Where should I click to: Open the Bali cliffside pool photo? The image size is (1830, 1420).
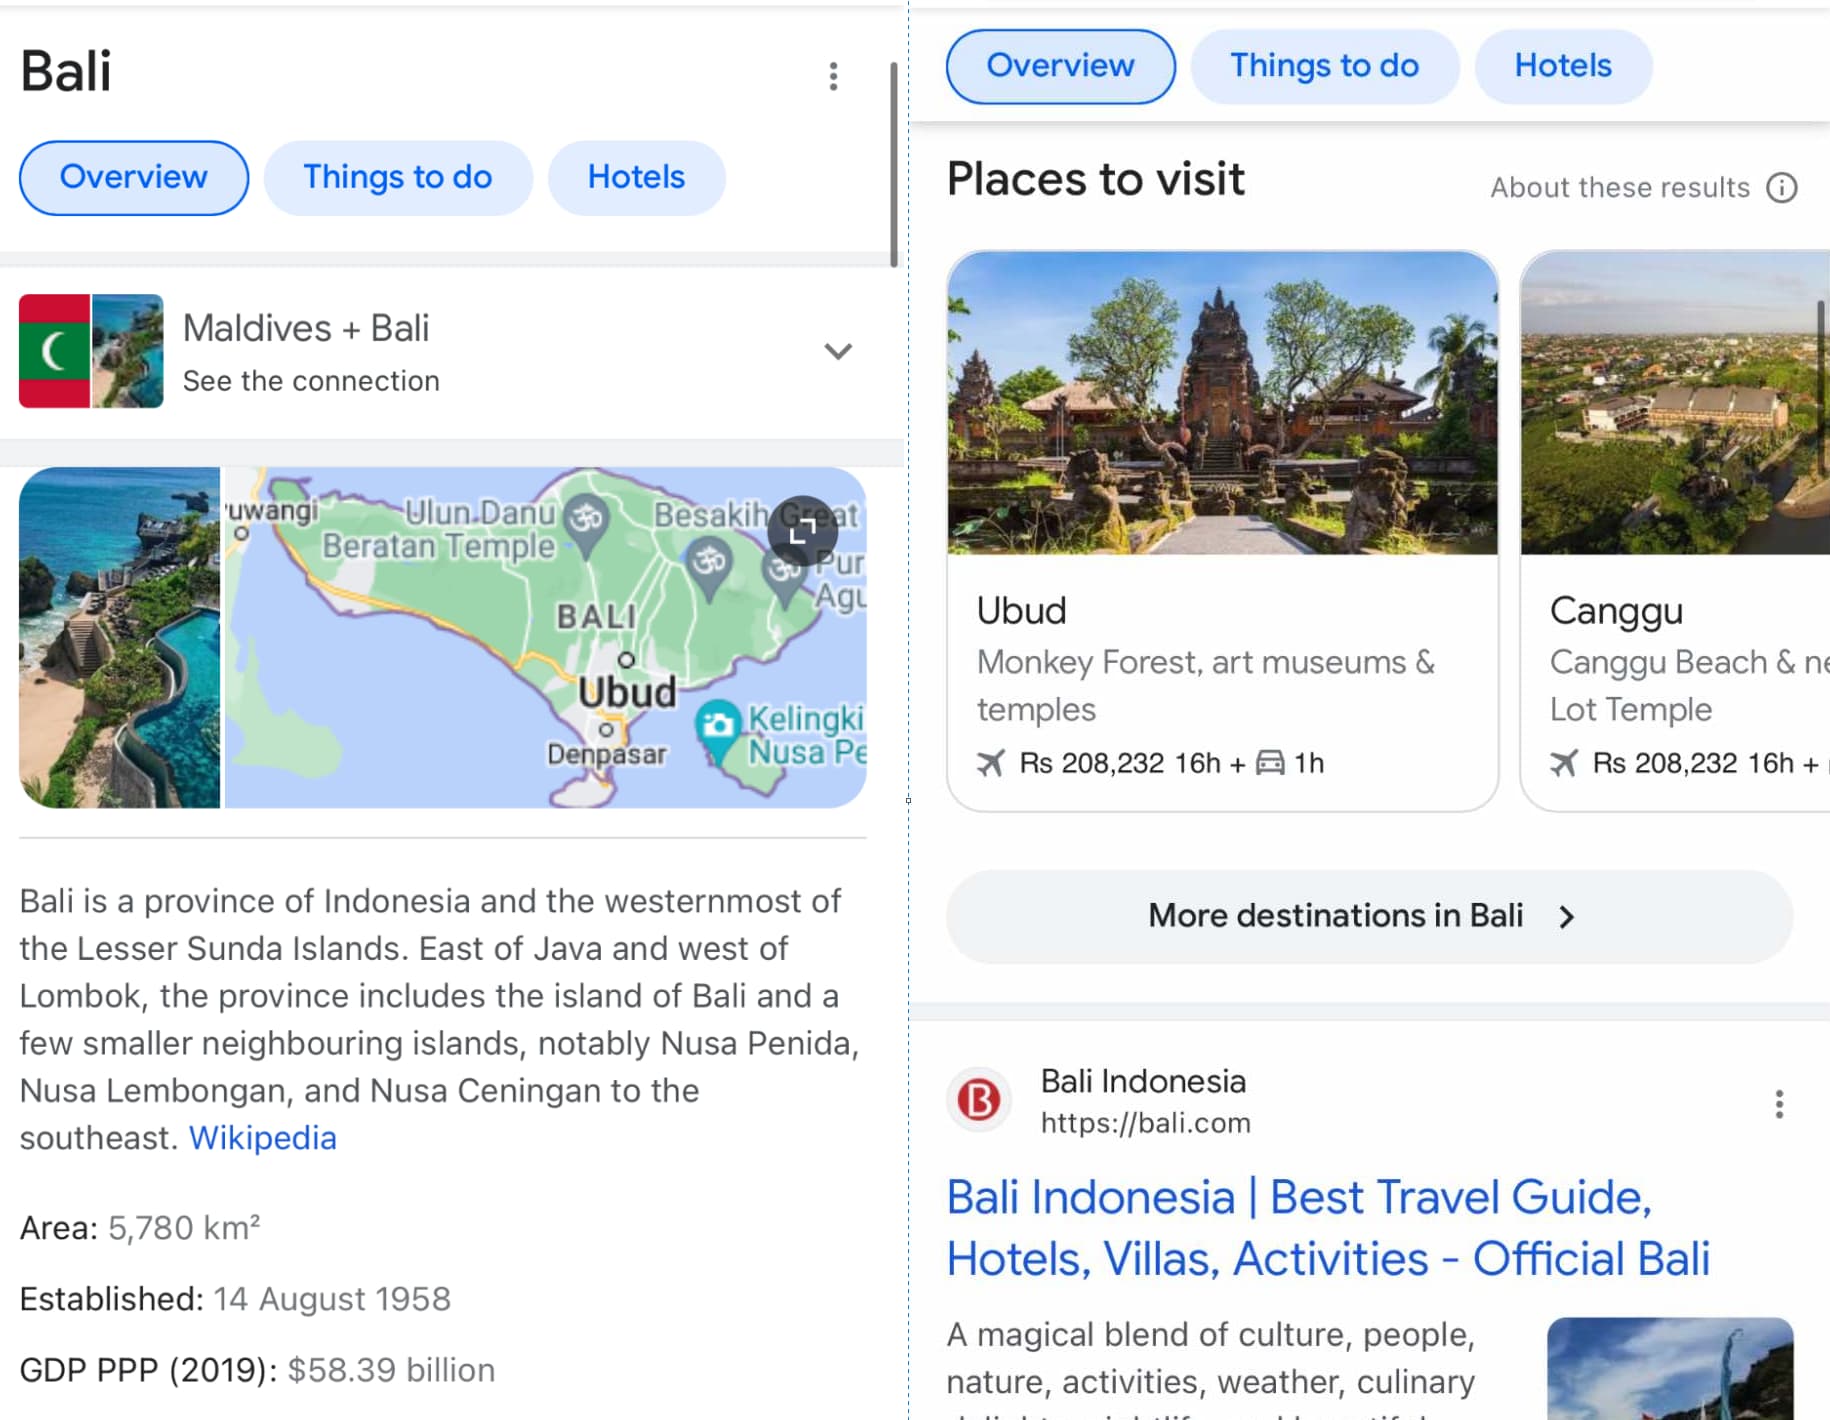tap(120, 637)
